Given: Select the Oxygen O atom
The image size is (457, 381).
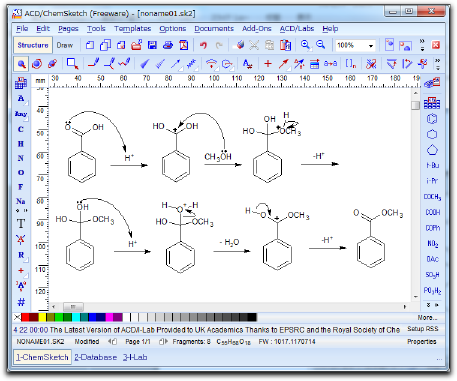Looking at the screenshot, I should pyautogui.click(x=21, y=172).
